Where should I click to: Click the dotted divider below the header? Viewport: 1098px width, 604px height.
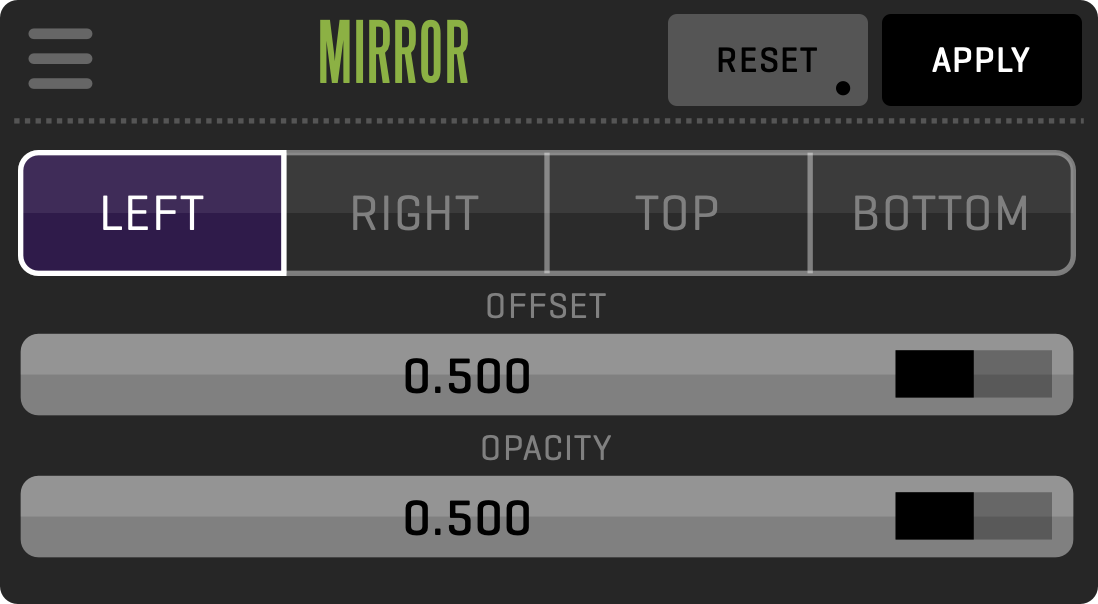548,122
